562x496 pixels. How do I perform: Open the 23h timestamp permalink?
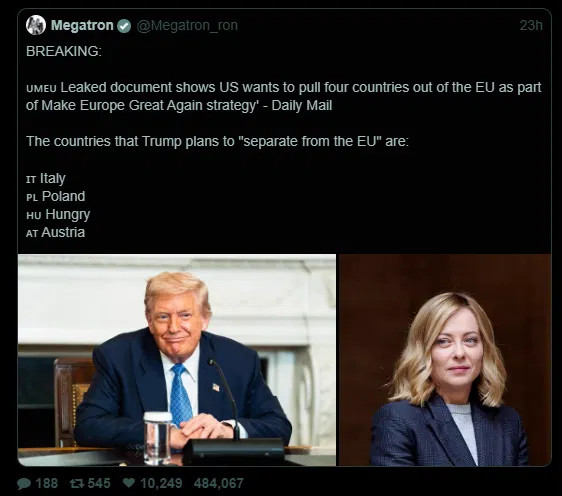(x=531, y=25)
